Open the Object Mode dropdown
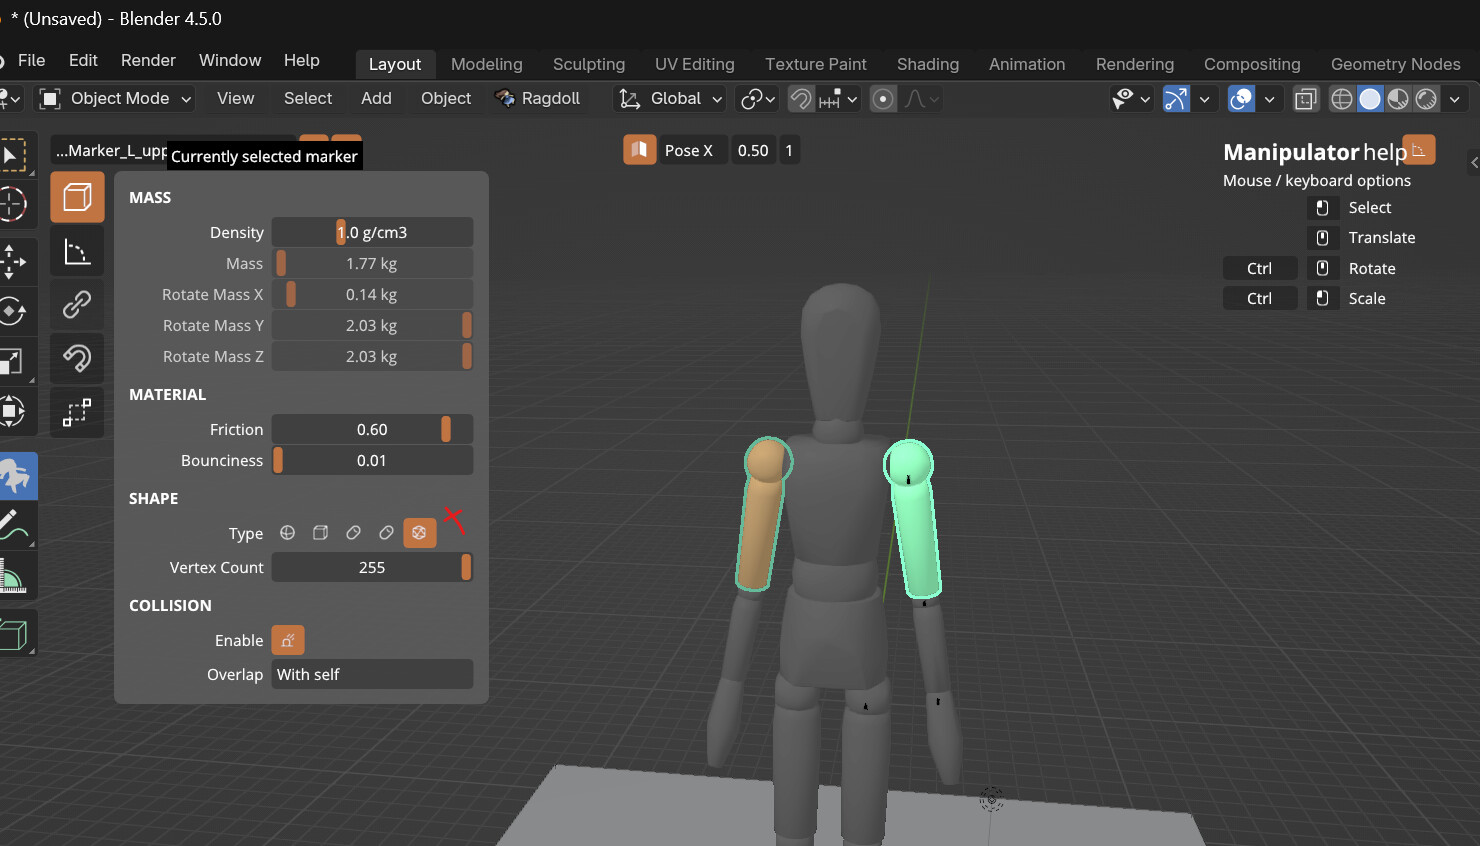This screenshot has height=846, width=1480. tap(115, 98)
